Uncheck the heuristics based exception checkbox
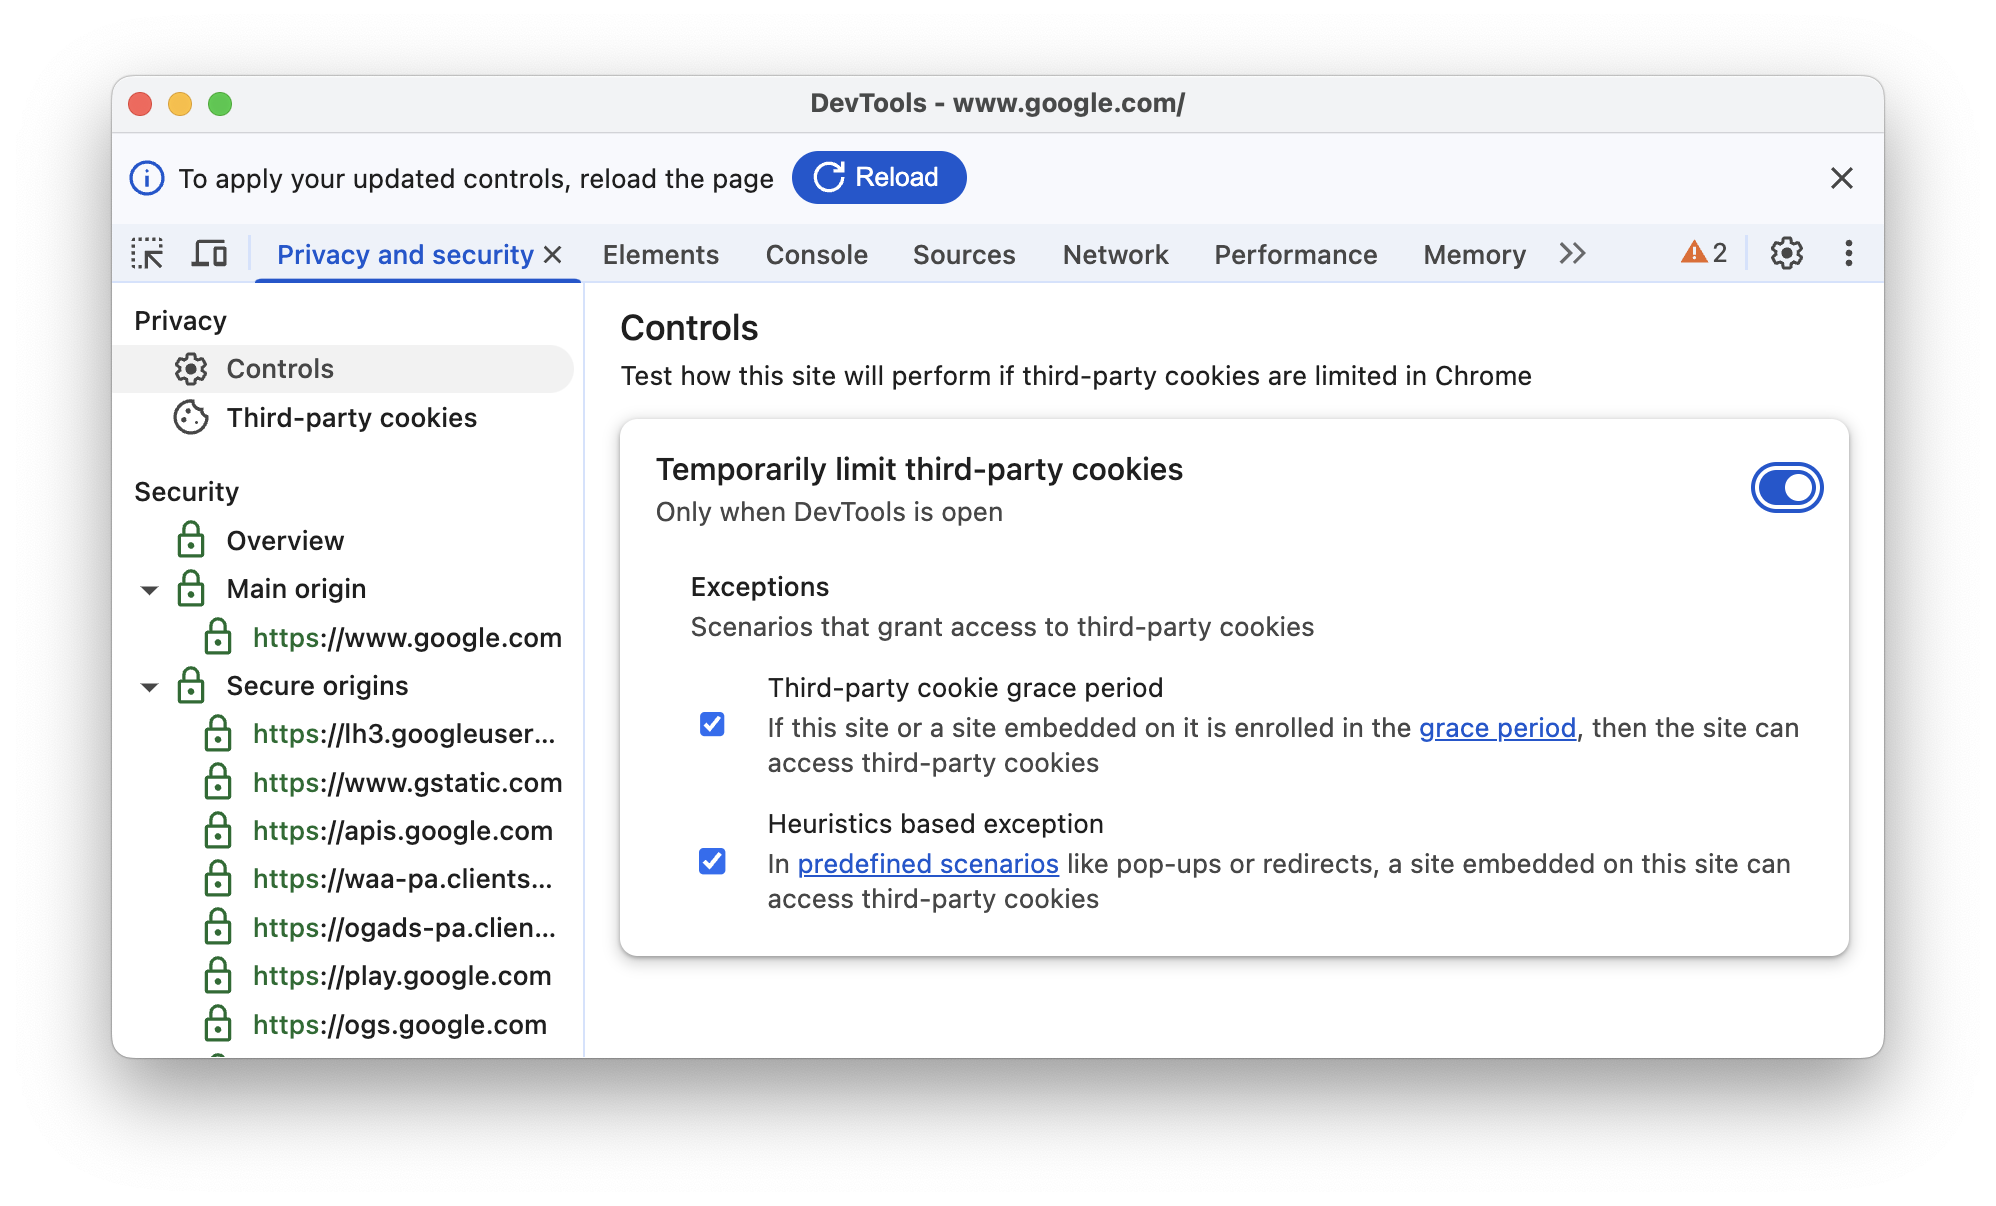The height and width of the screenshot is (1206, 1996). click(713, 860)
